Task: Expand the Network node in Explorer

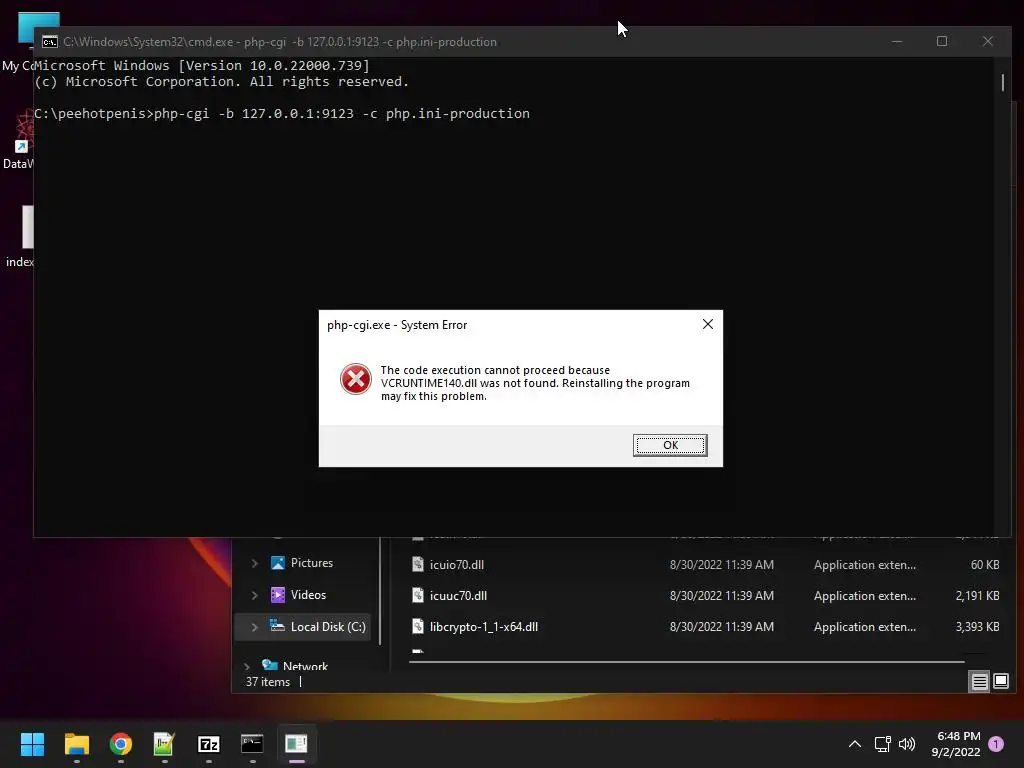Action: [x=247, y=666]
